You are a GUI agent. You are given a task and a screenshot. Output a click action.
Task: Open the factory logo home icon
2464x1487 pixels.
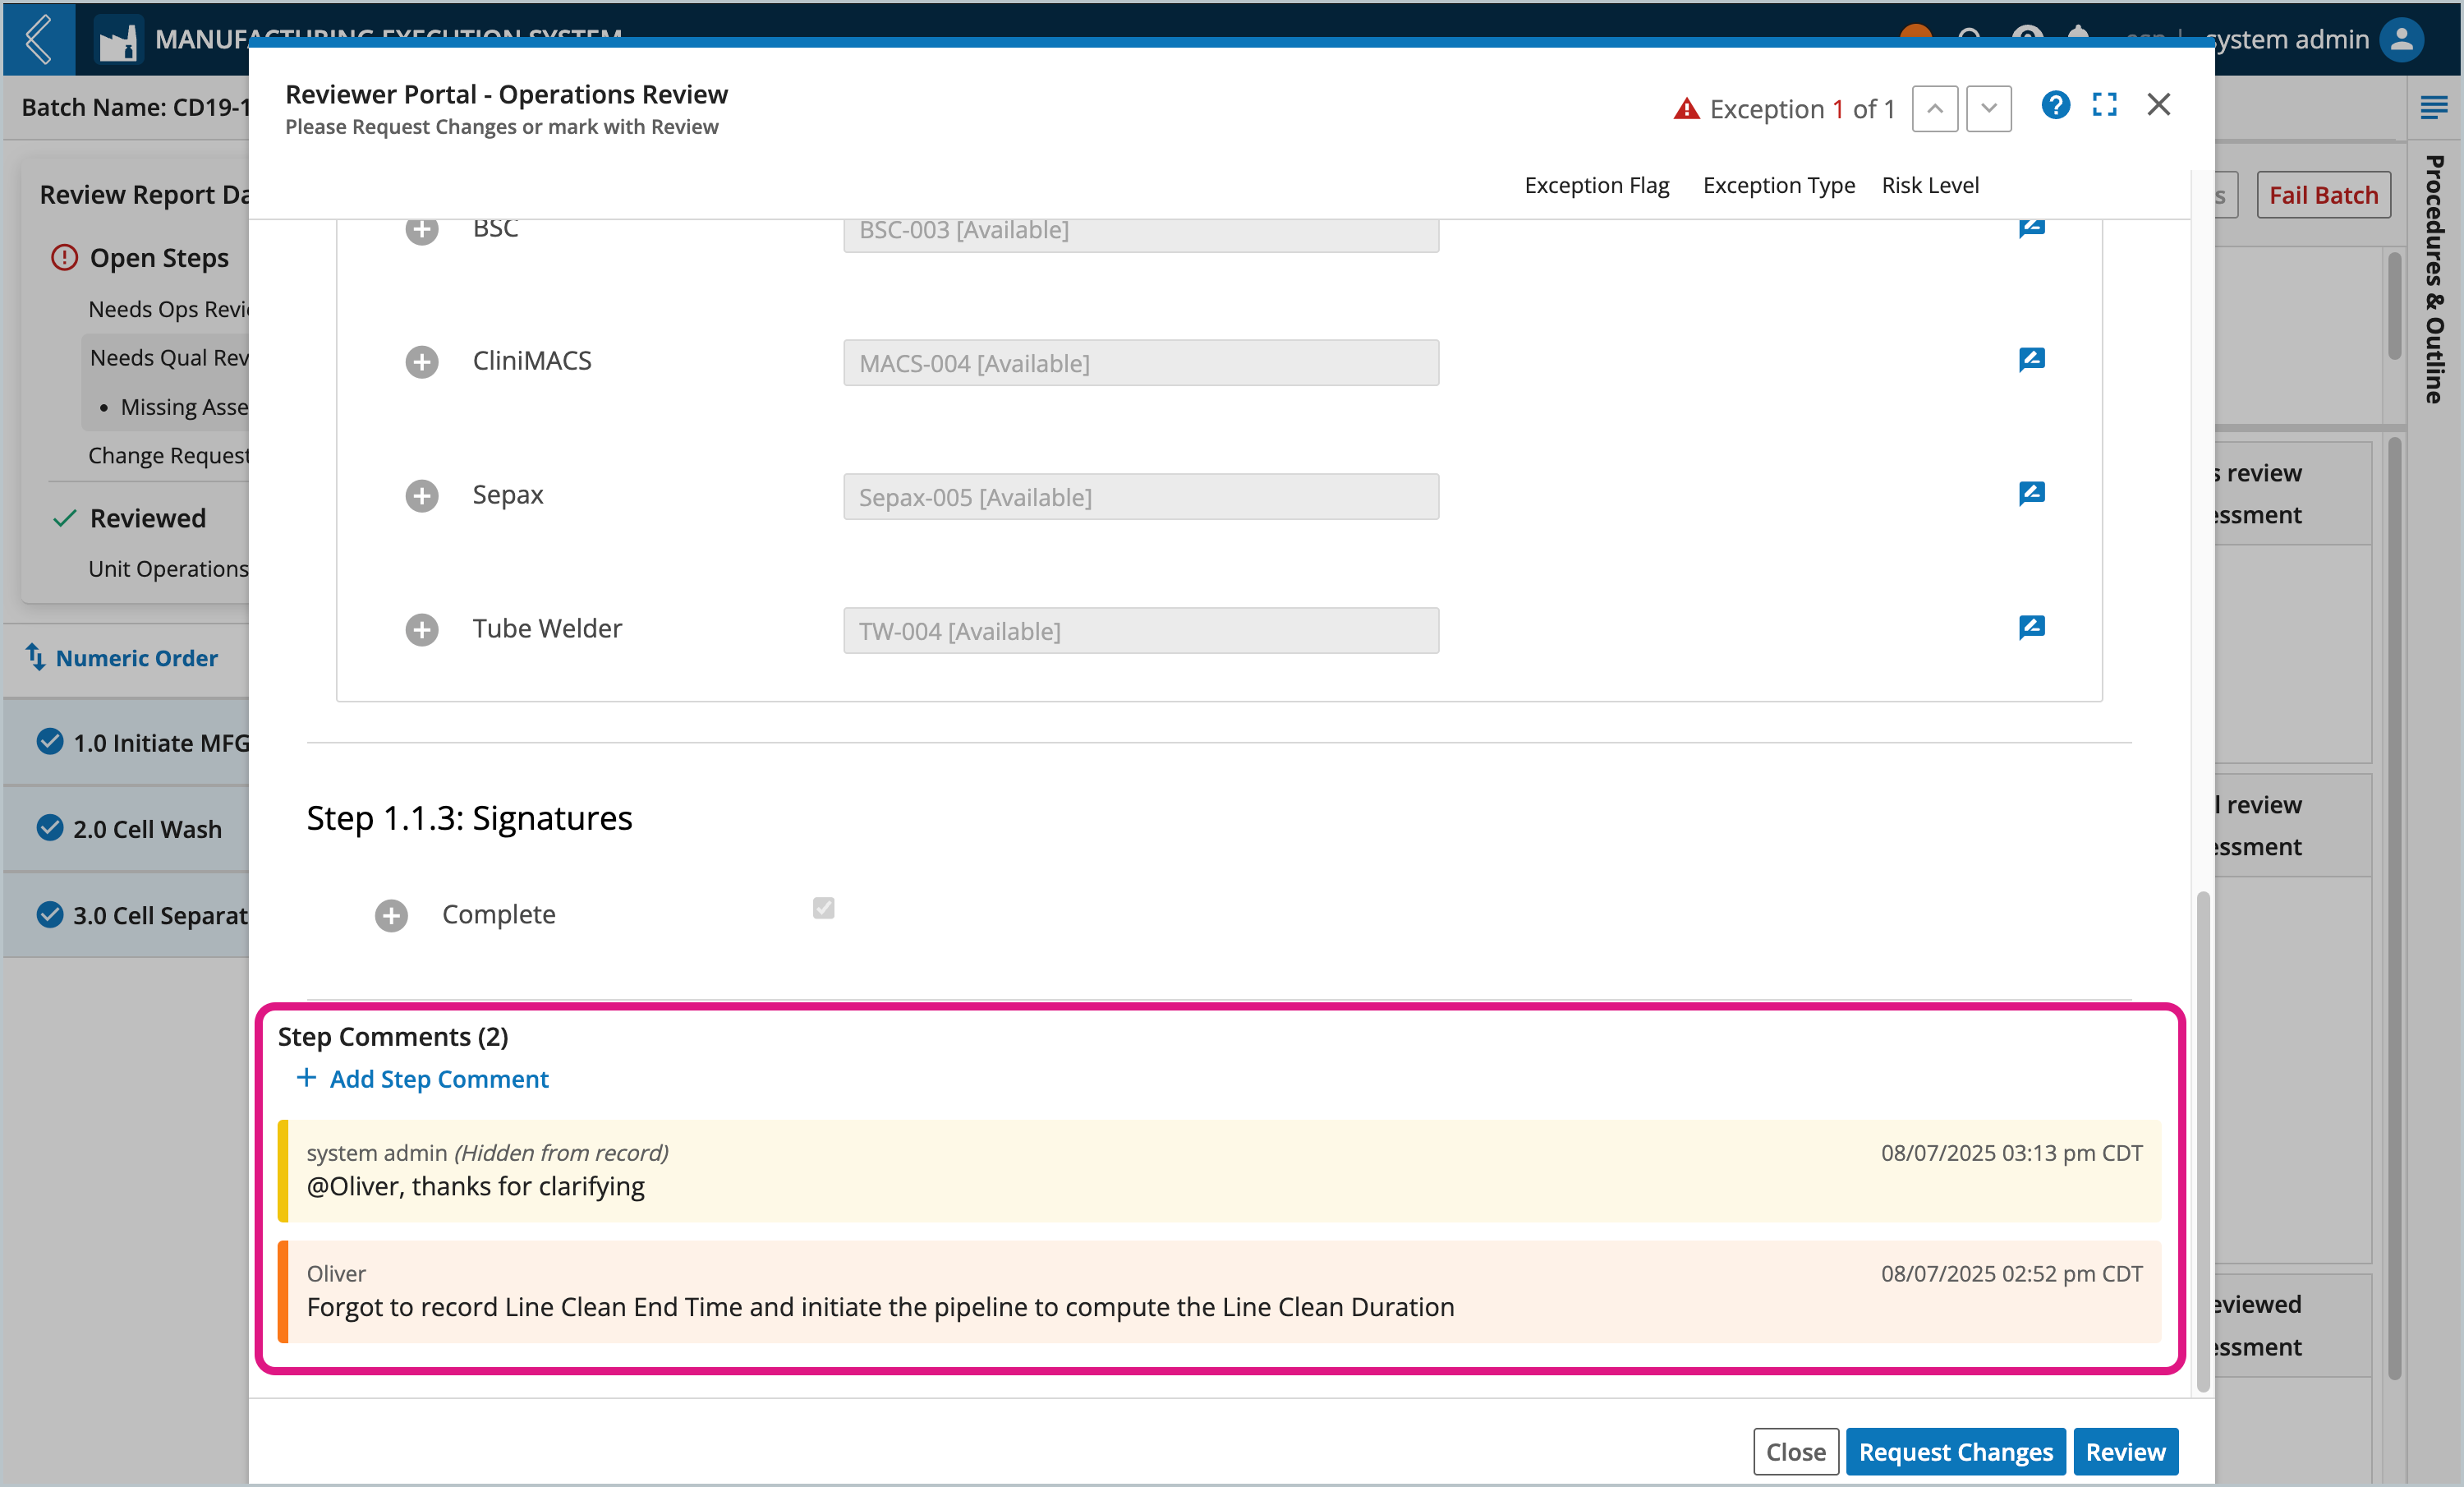118,40
